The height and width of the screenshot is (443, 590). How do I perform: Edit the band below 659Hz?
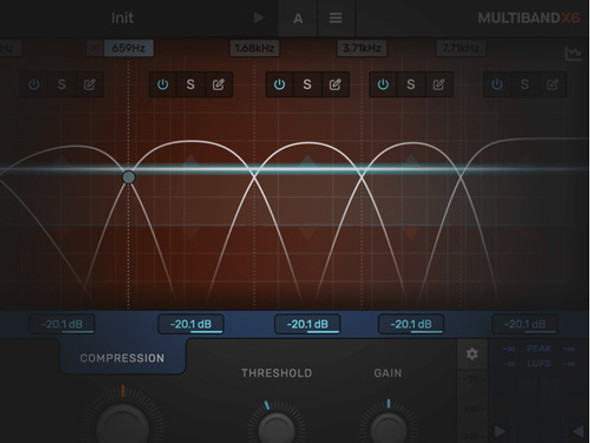90,84
